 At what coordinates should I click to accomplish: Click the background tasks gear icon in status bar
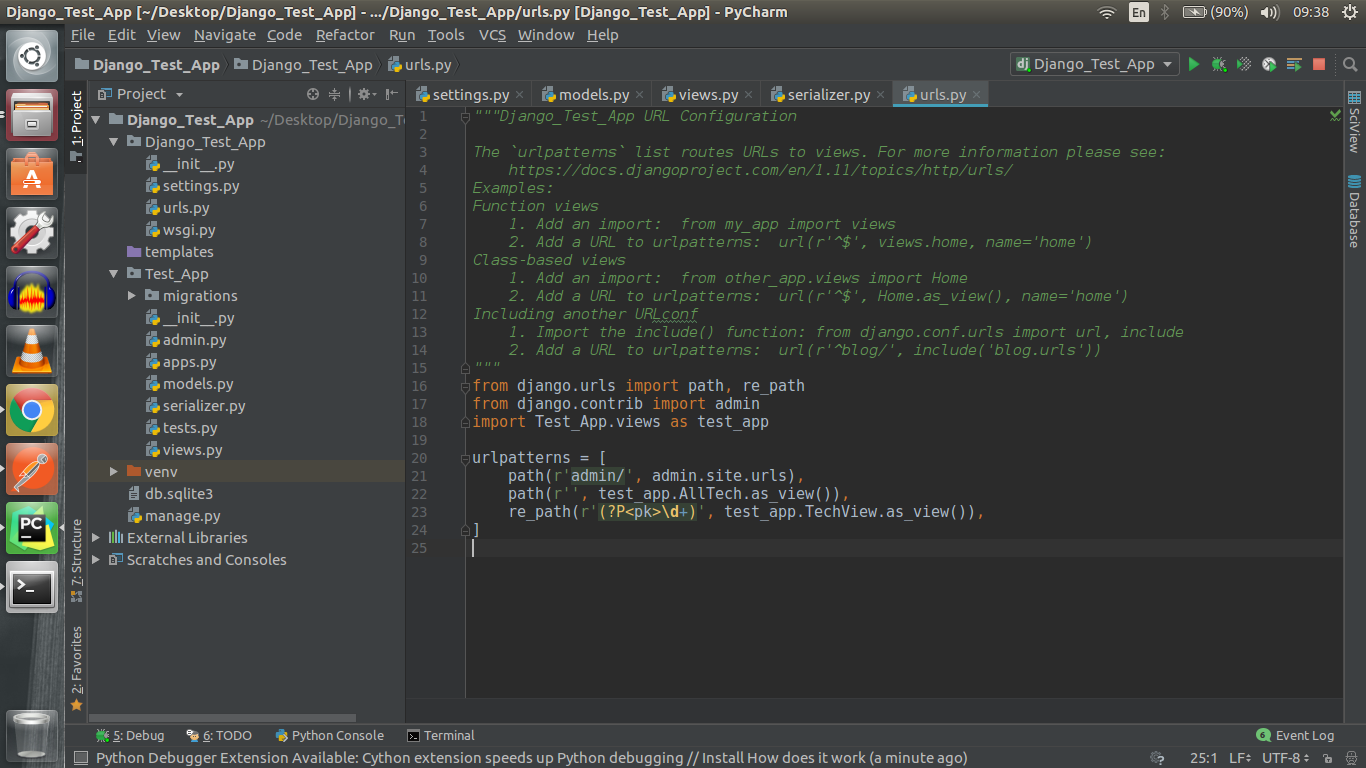(x=1157, y=759)
